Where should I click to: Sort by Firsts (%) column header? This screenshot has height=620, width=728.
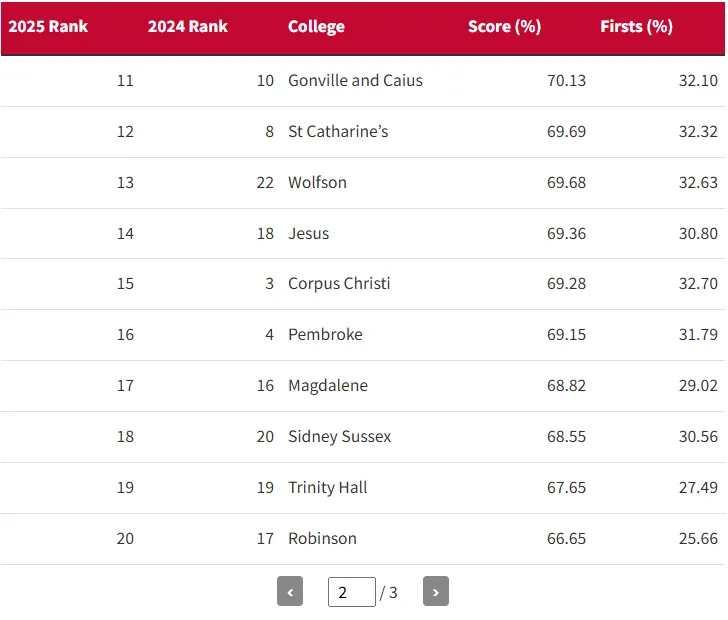[636, 27]
